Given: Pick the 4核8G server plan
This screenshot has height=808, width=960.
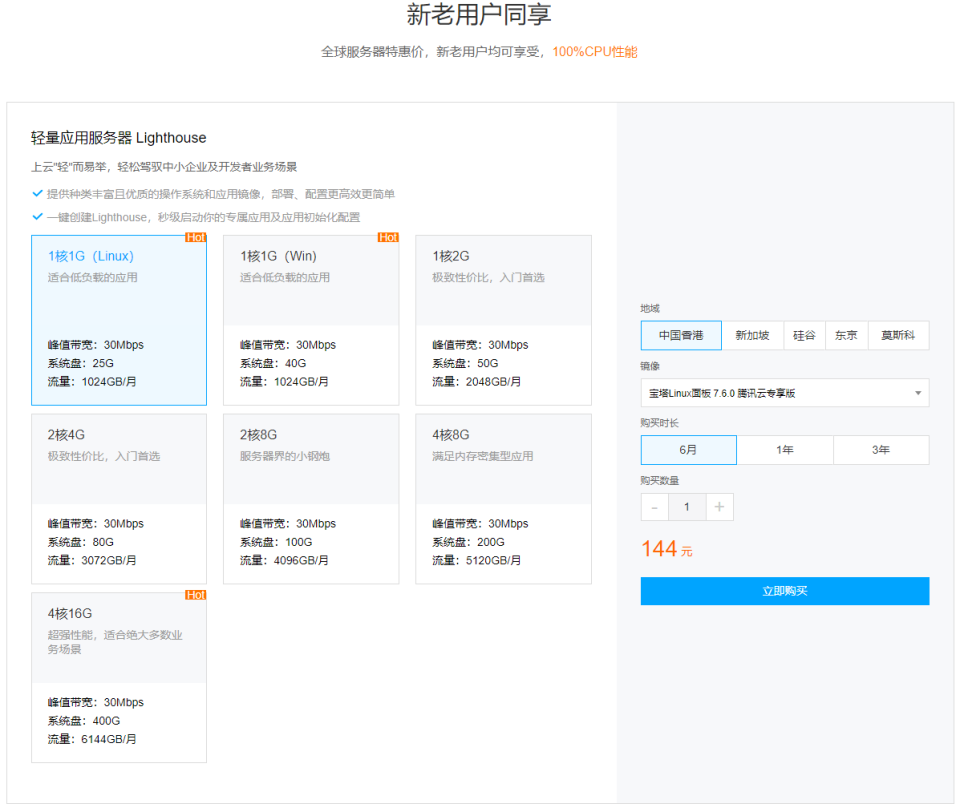Looking at the screenshot, I should (503, 499).
